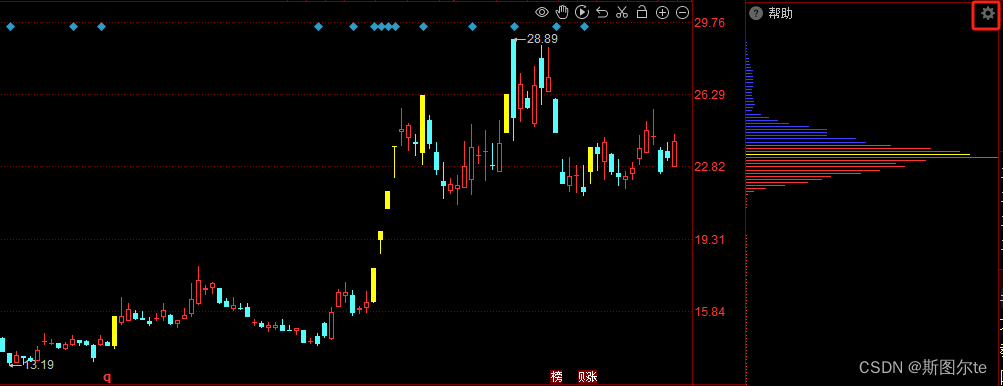The width and height of the screenshot is (1003, 386).
Task: Click the 29.76 price axis label
Action: pos(709,23)
